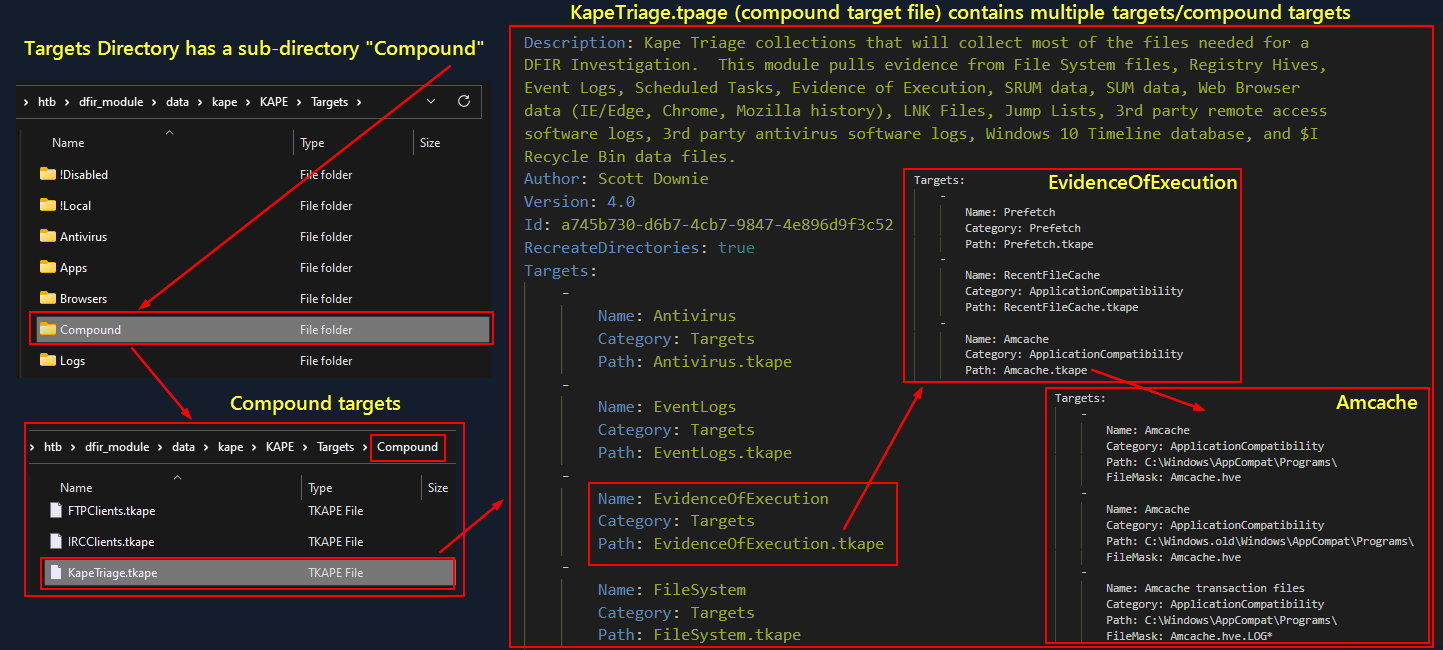Click the KapeTriage.tkape file icon

[x=56, y=572]
